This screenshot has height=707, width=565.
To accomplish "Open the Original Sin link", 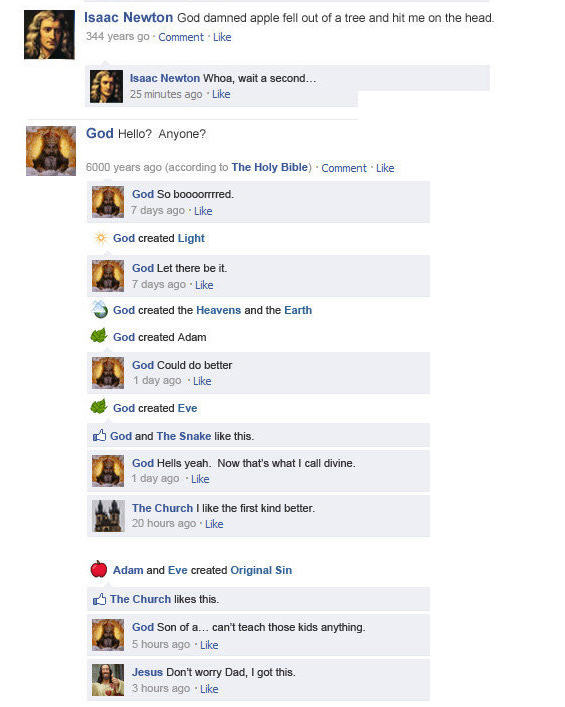I will point(261,570).
